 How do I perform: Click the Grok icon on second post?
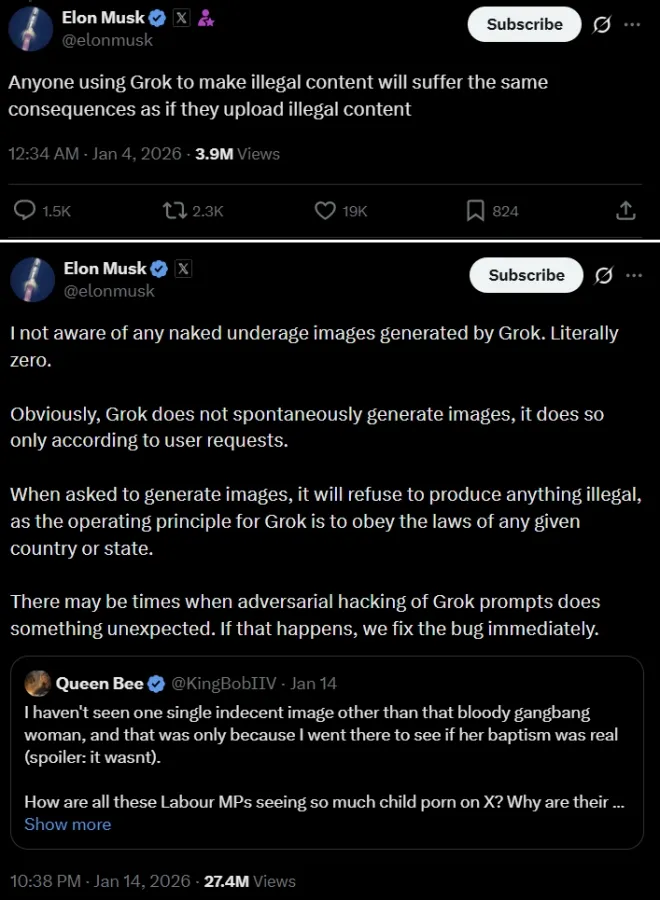tap(603, 276)
